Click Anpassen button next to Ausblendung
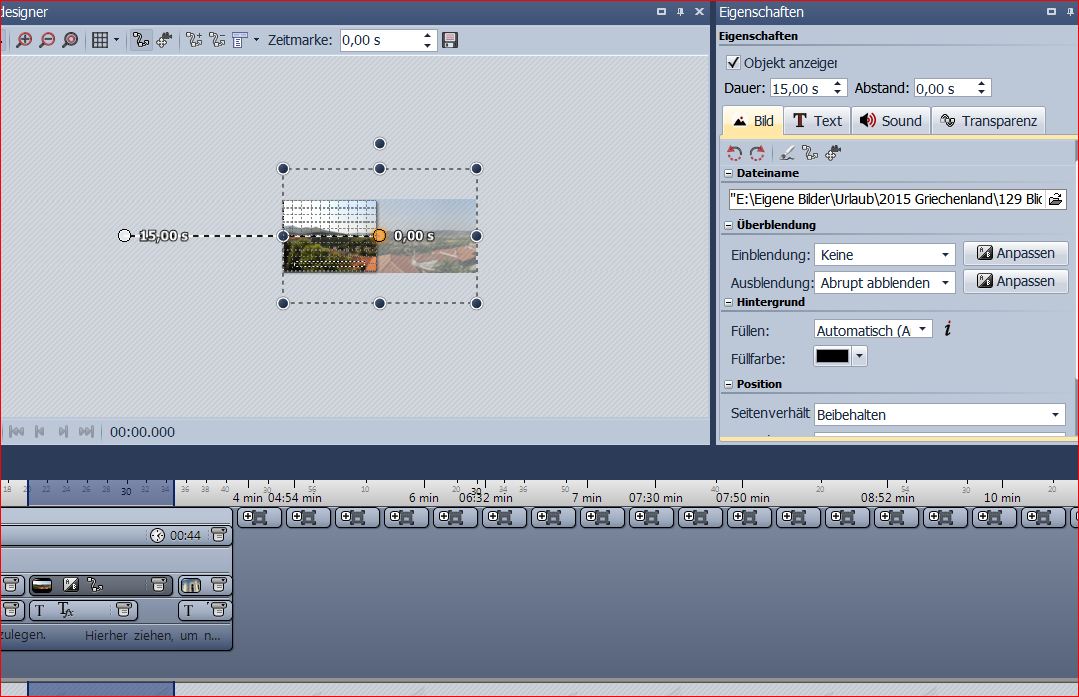This screenshot has width=1079, height=697. (x=1015, y=281)
